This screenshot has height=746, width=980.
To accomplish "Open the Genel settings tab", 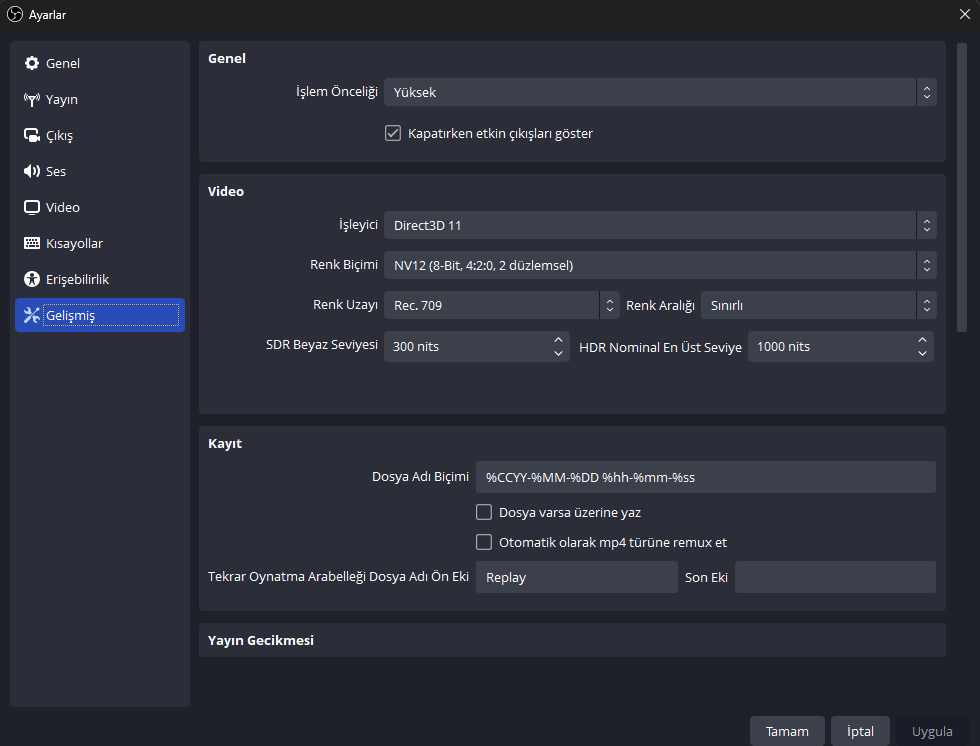I will [x=100, y=63].
